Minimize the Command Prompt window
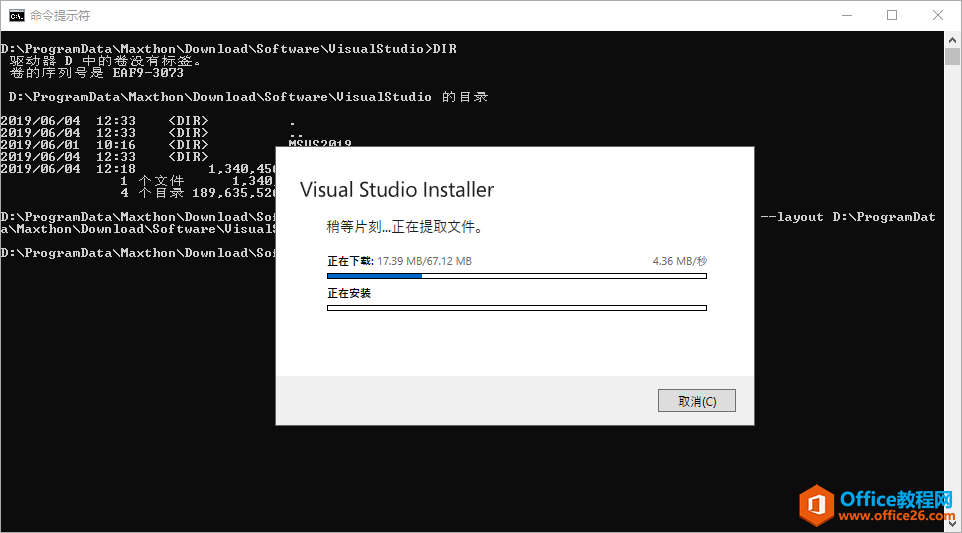 pyautogui.click(x=847, y=15)
